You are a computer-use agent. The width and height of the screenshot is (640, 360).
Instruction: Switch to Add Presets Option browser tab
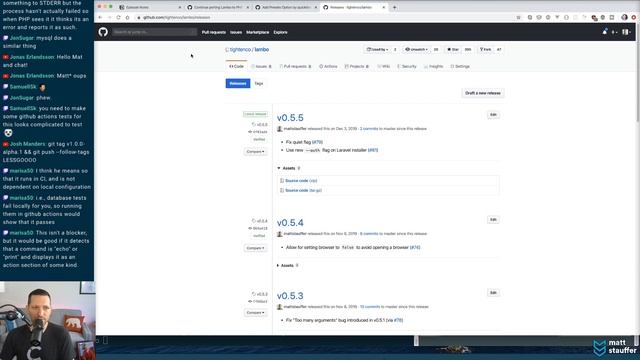tap(286, 7)
